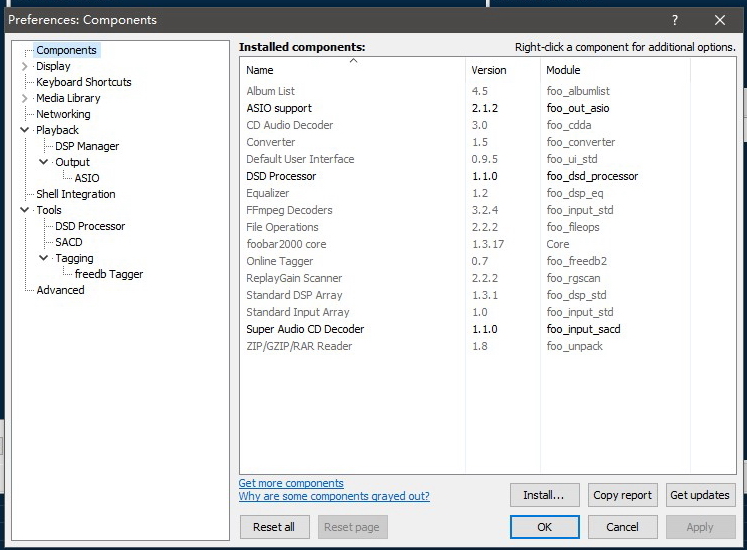The height and width of the screenshot is (550, 747).
Task: Sort components by Name column header
Action: point(260,70)
